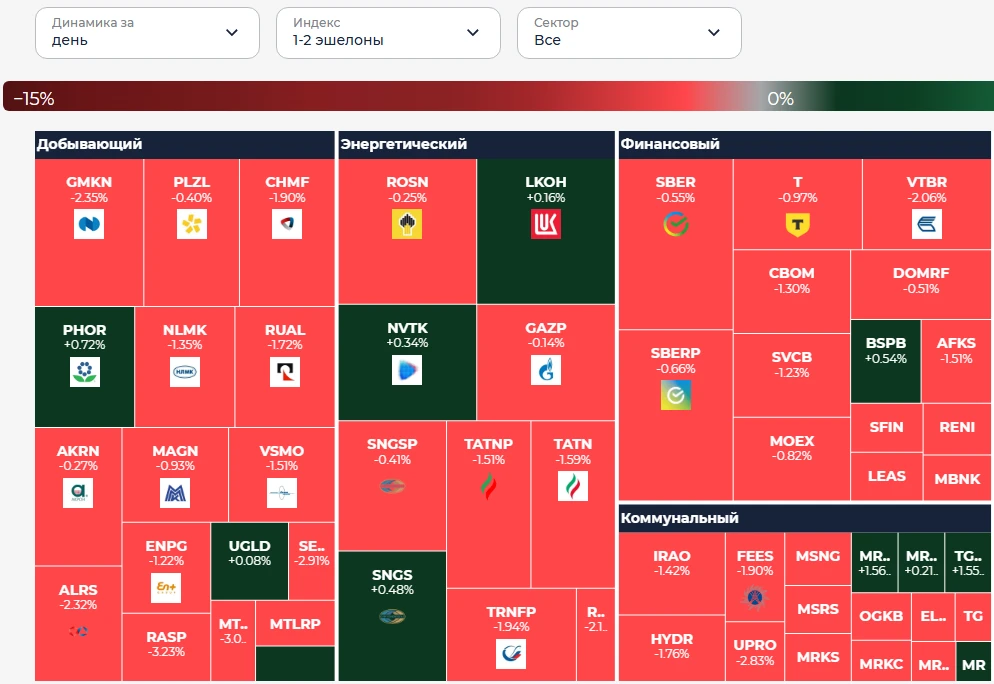Click the NVTK Novatek logo icon

click(407, 370)
